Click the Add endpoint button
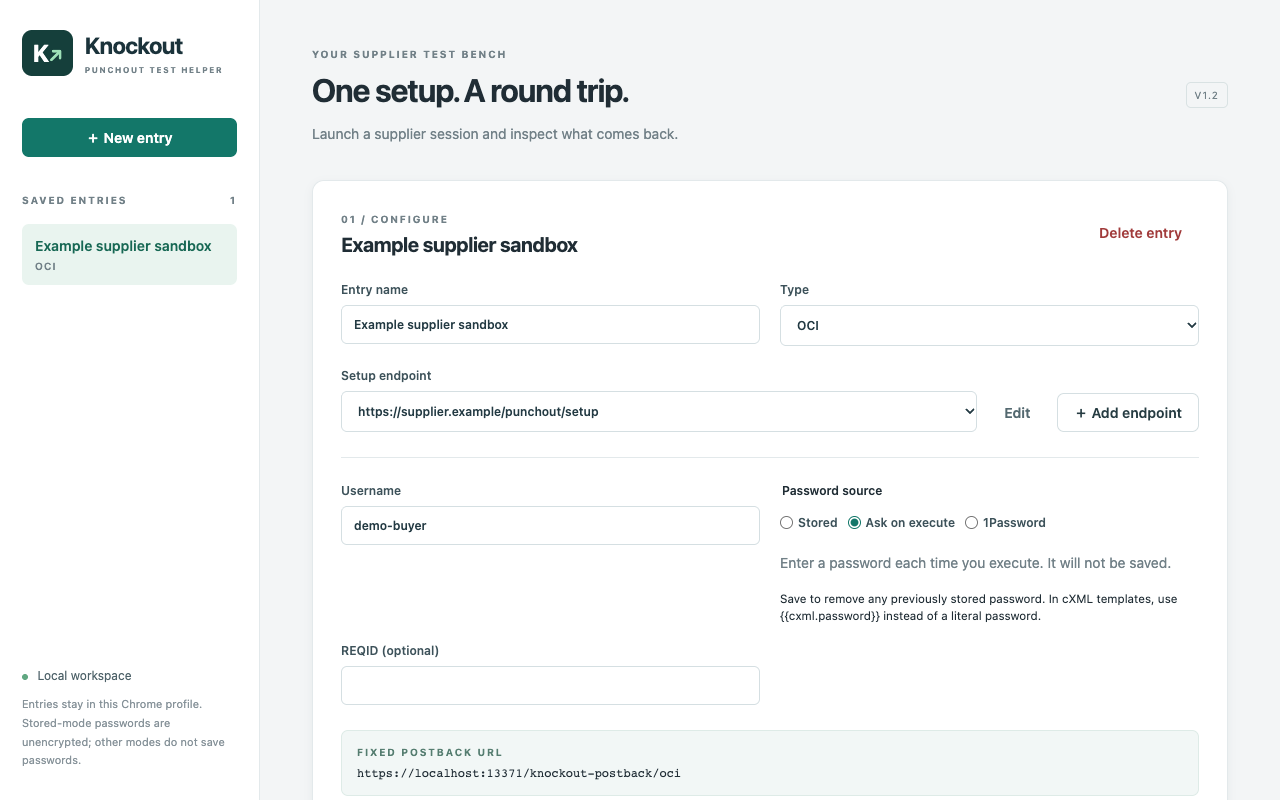 [1127, 413]
